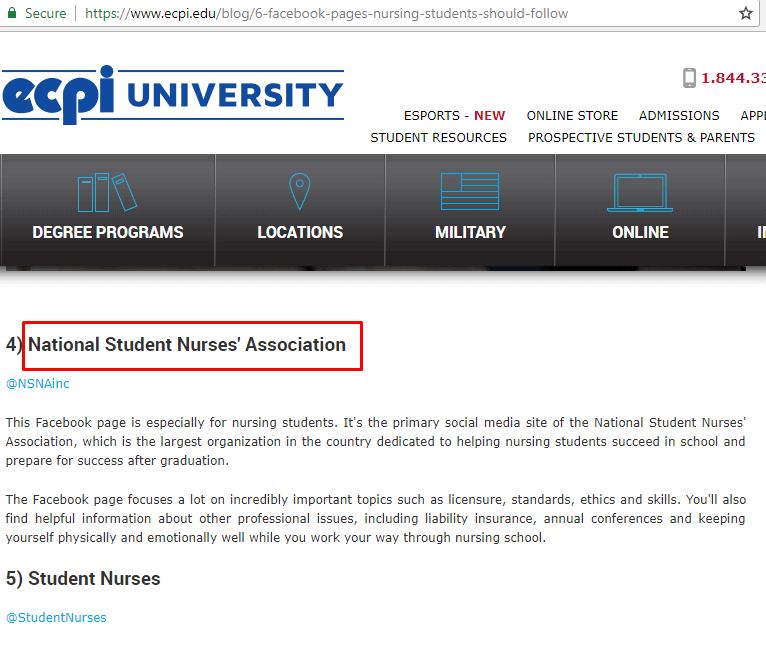Click the red phone number 1.844.33
Screen dimensions: 766x648
[733, 78]
